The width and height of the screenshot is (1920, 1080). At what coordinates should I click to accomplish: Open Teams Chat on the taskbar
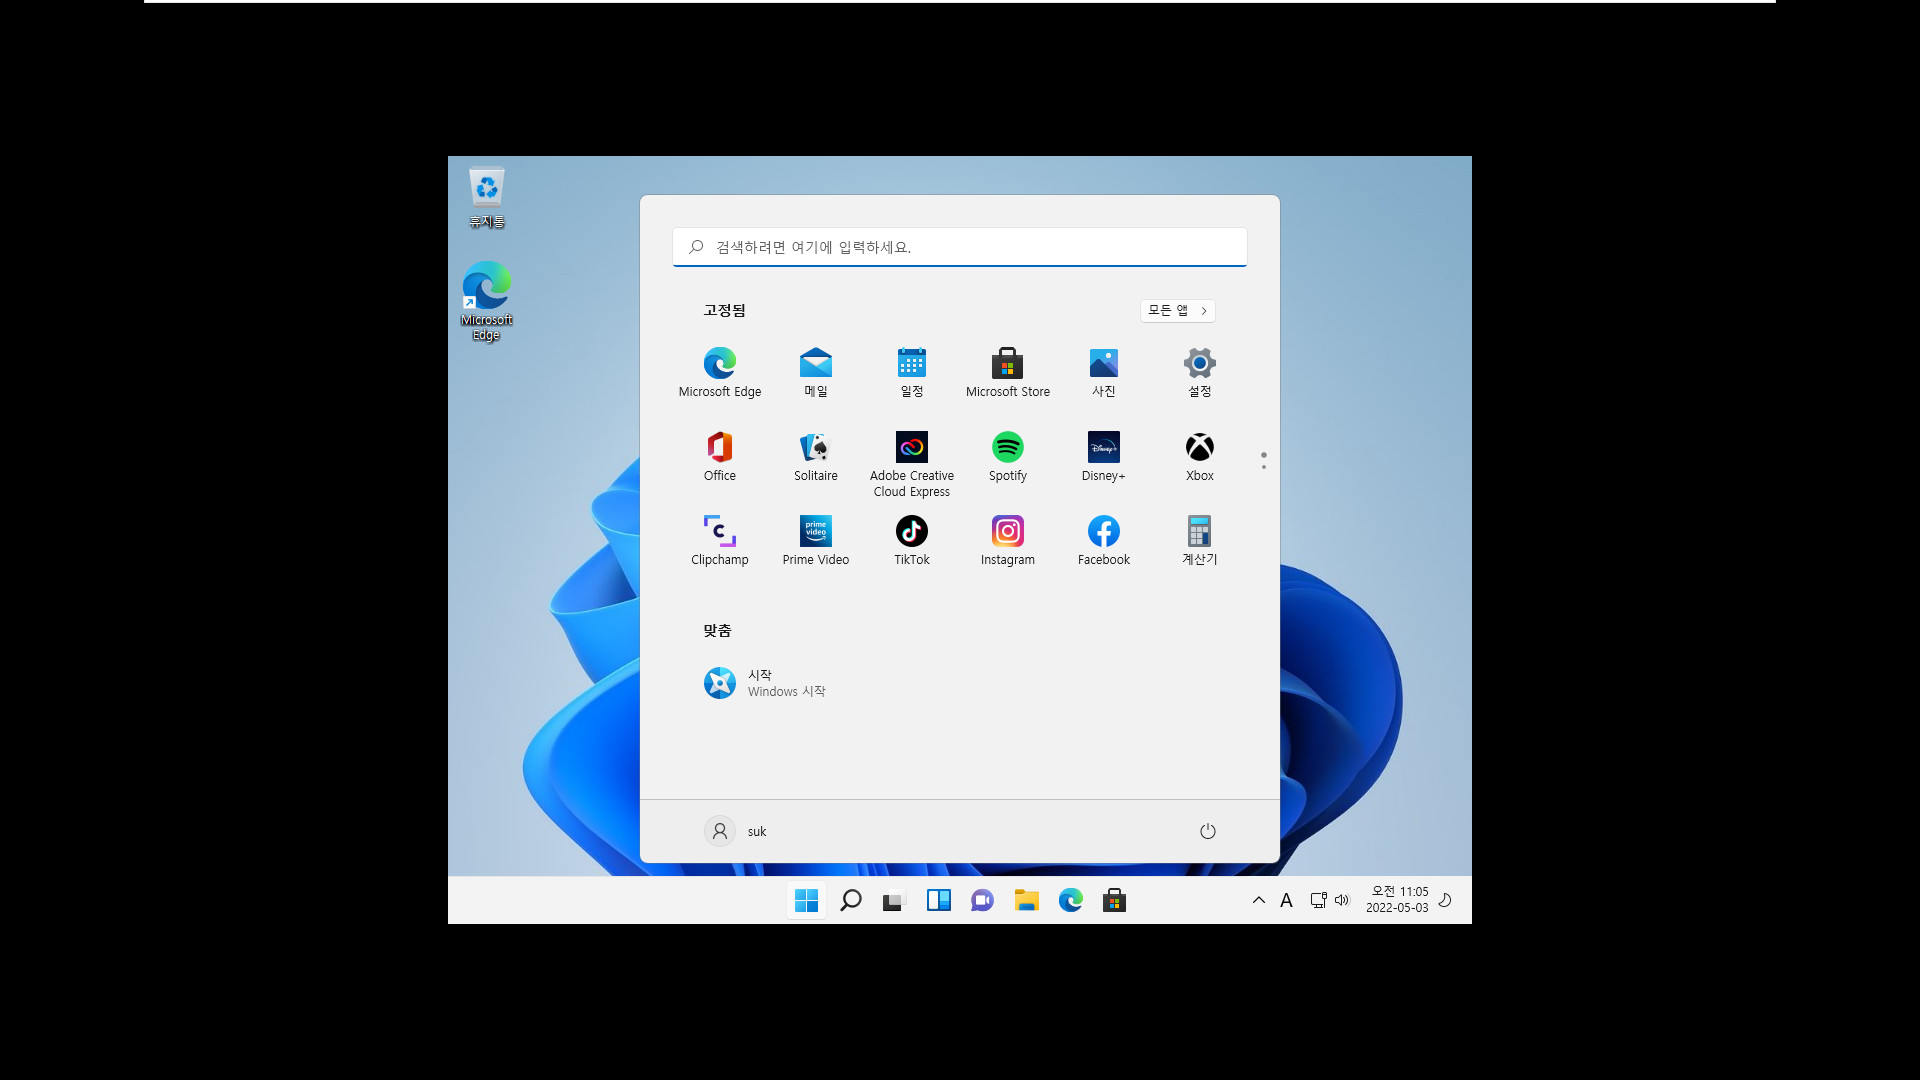click(982, 901)
